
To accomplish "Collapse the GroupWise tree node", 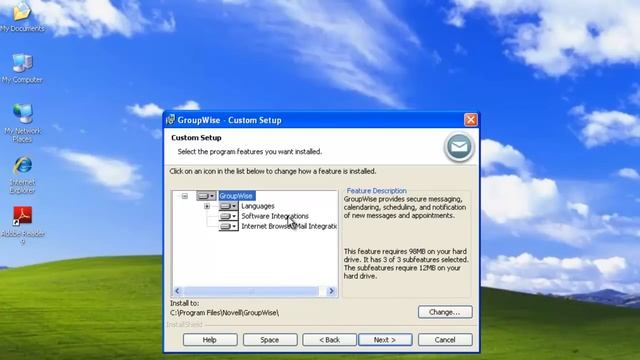I will [x=185, y=196].
